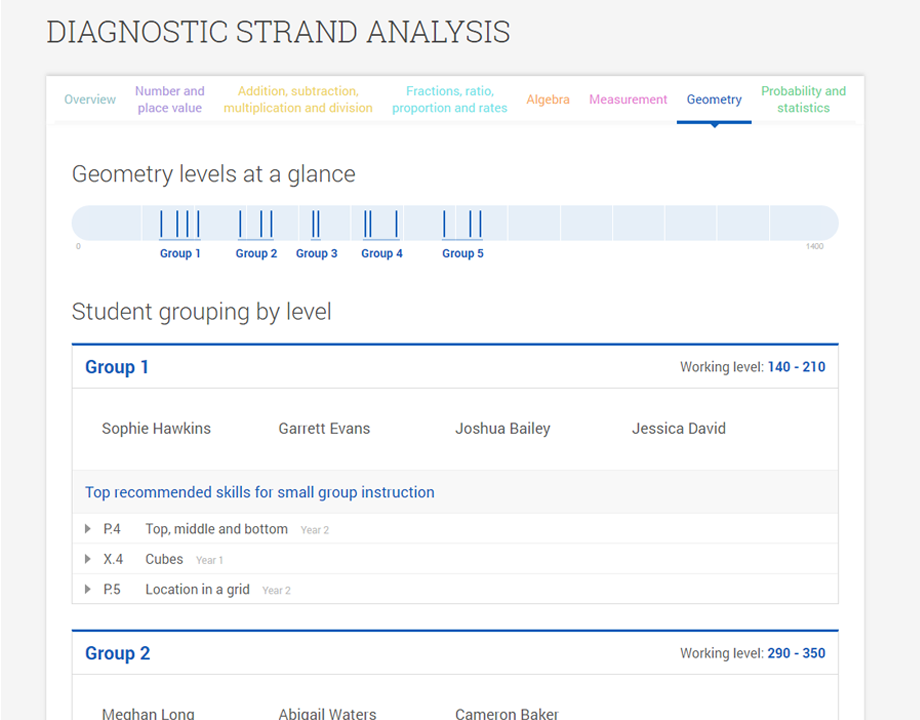
Task: Select student Meghan Long in Group 2
Action: click(148, 713)
